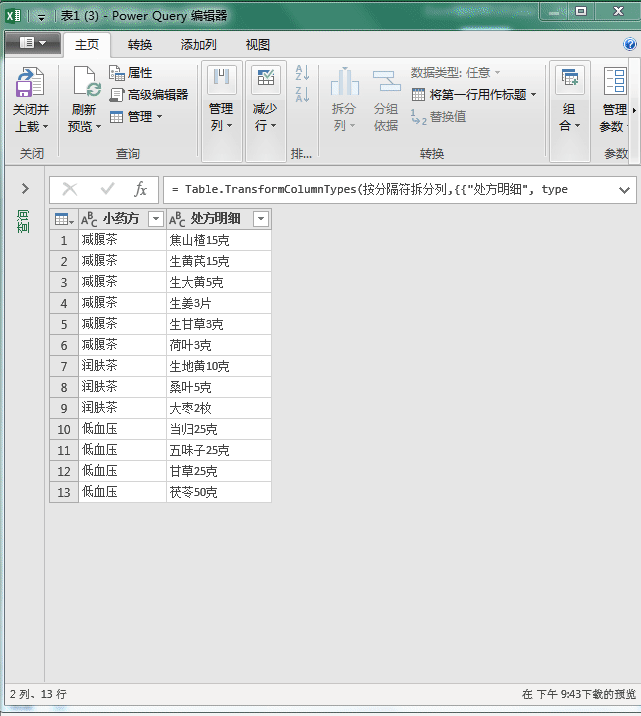Click the 减少行 reduce rows icon
Viewport: 641px width, 716px height.
click(x=266, y=79)
